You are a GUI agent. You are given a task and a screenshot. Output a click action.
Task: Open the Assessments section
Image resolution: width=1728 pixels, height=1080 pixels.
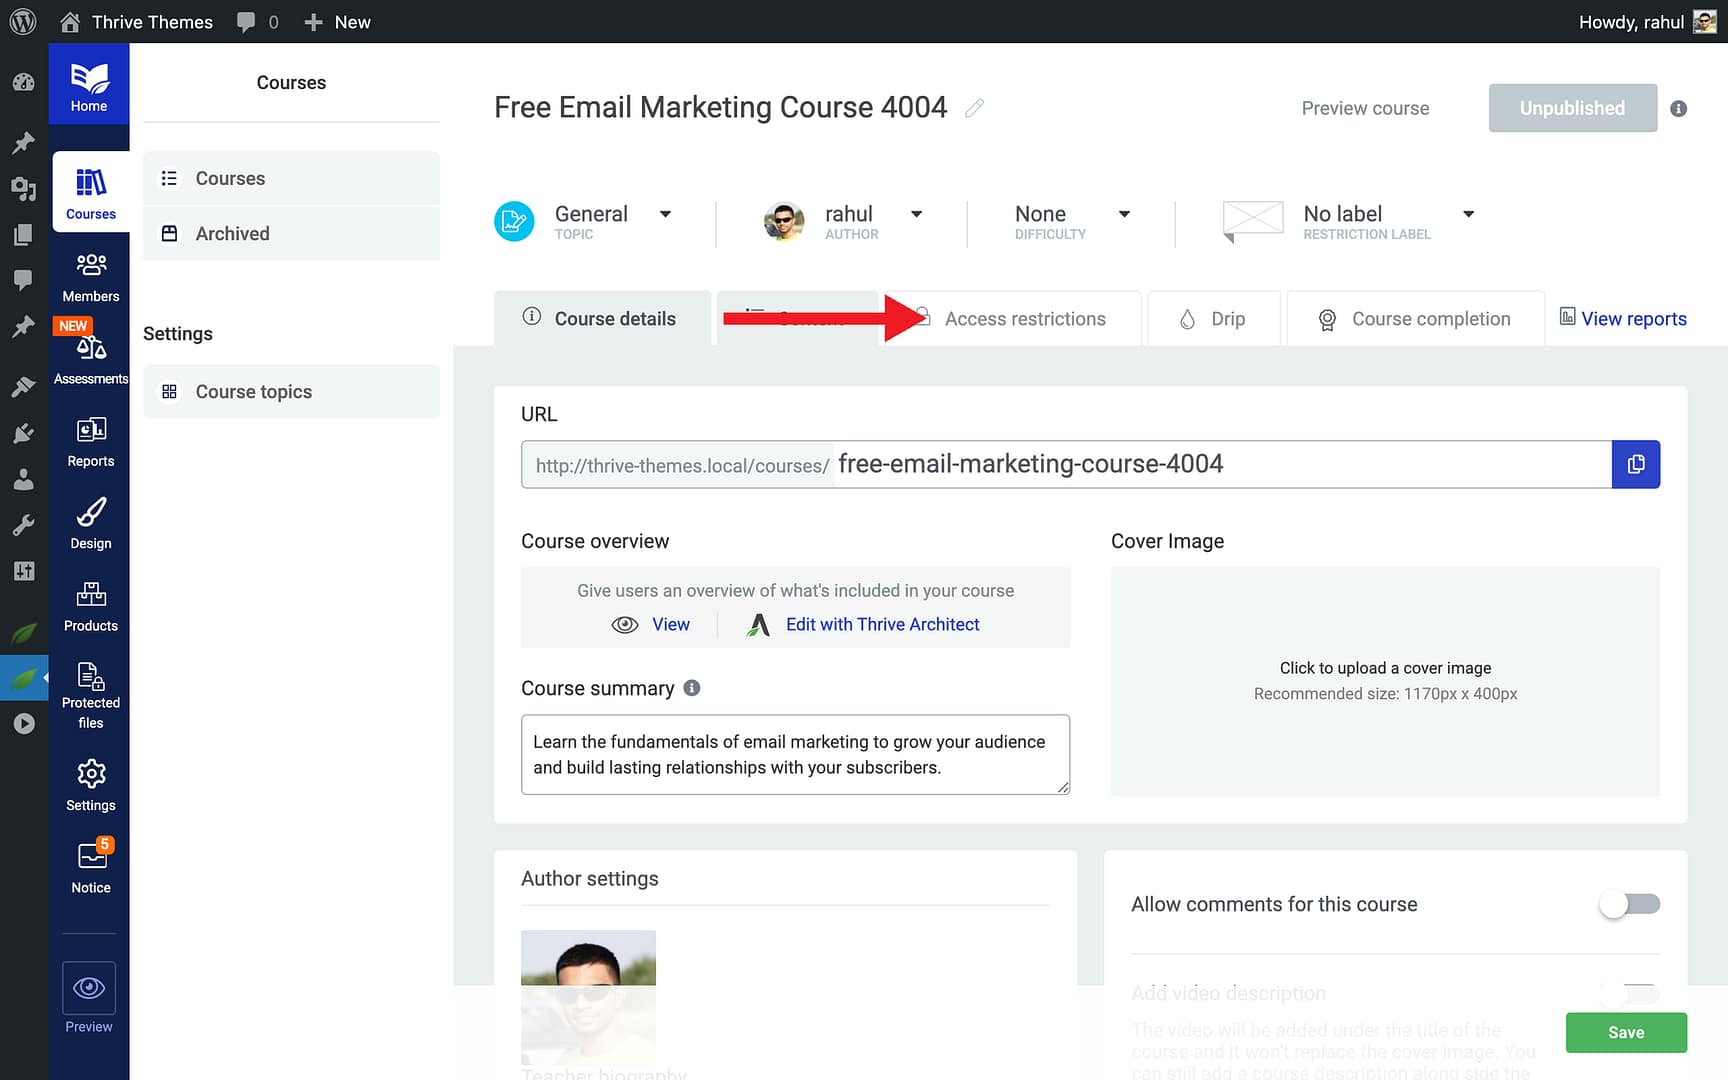point(90,359)
